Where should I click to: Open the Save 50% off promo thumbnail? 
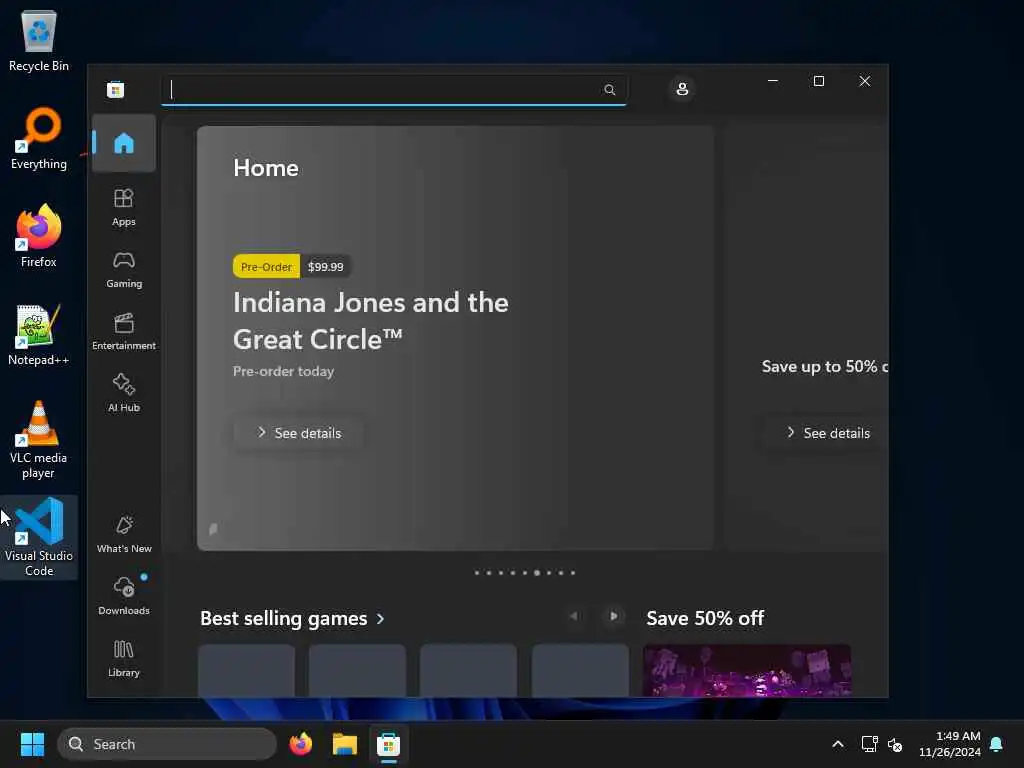[746, 670]
